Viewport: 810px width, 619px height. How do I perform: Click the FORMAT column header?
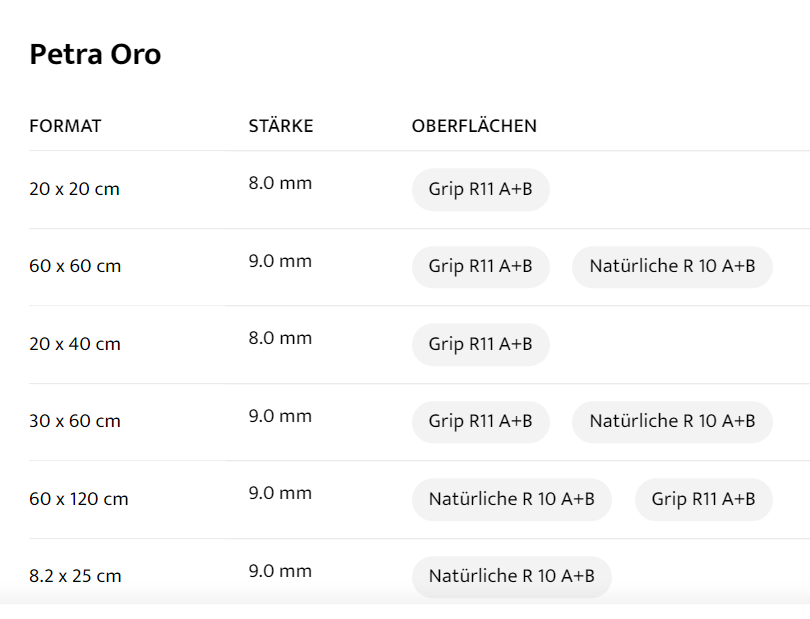point(65,126)
